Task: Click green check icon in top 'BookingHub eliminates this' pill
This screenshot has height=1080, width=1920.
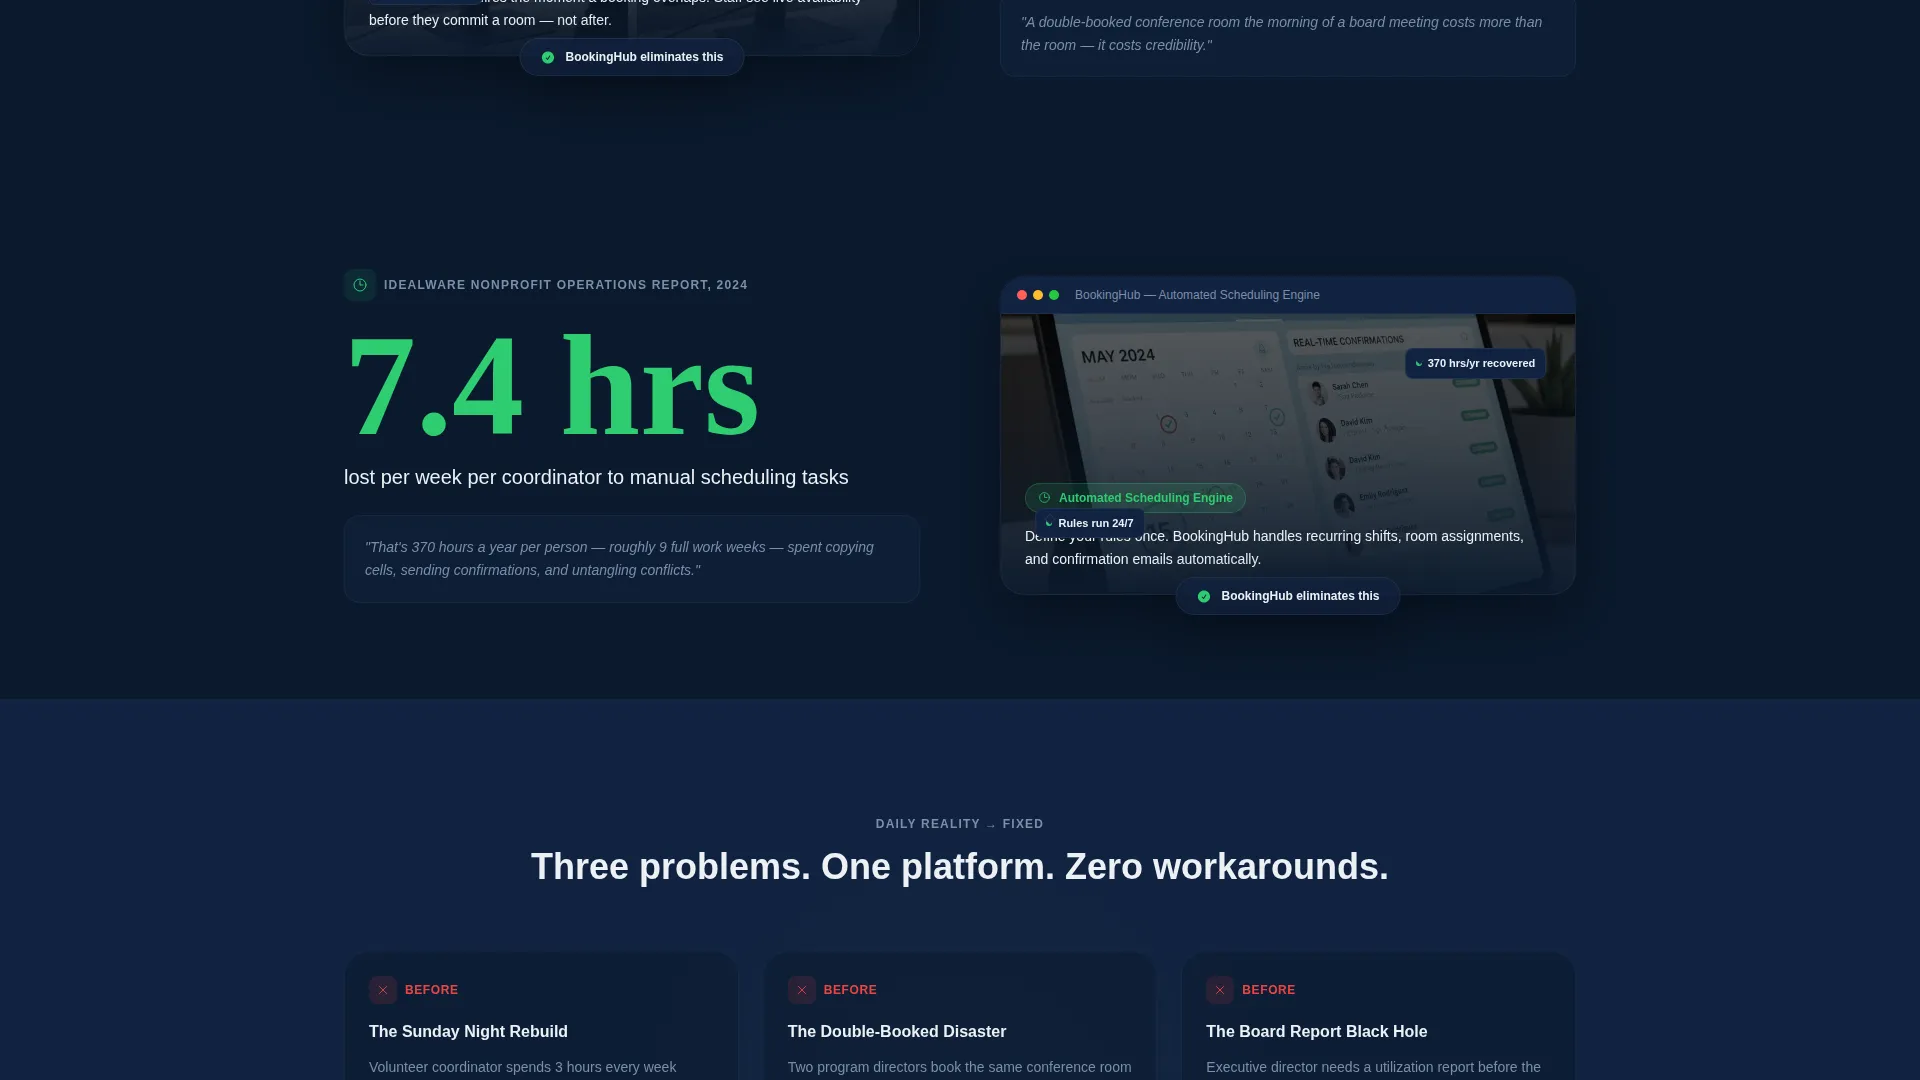Action: [548, 58]
